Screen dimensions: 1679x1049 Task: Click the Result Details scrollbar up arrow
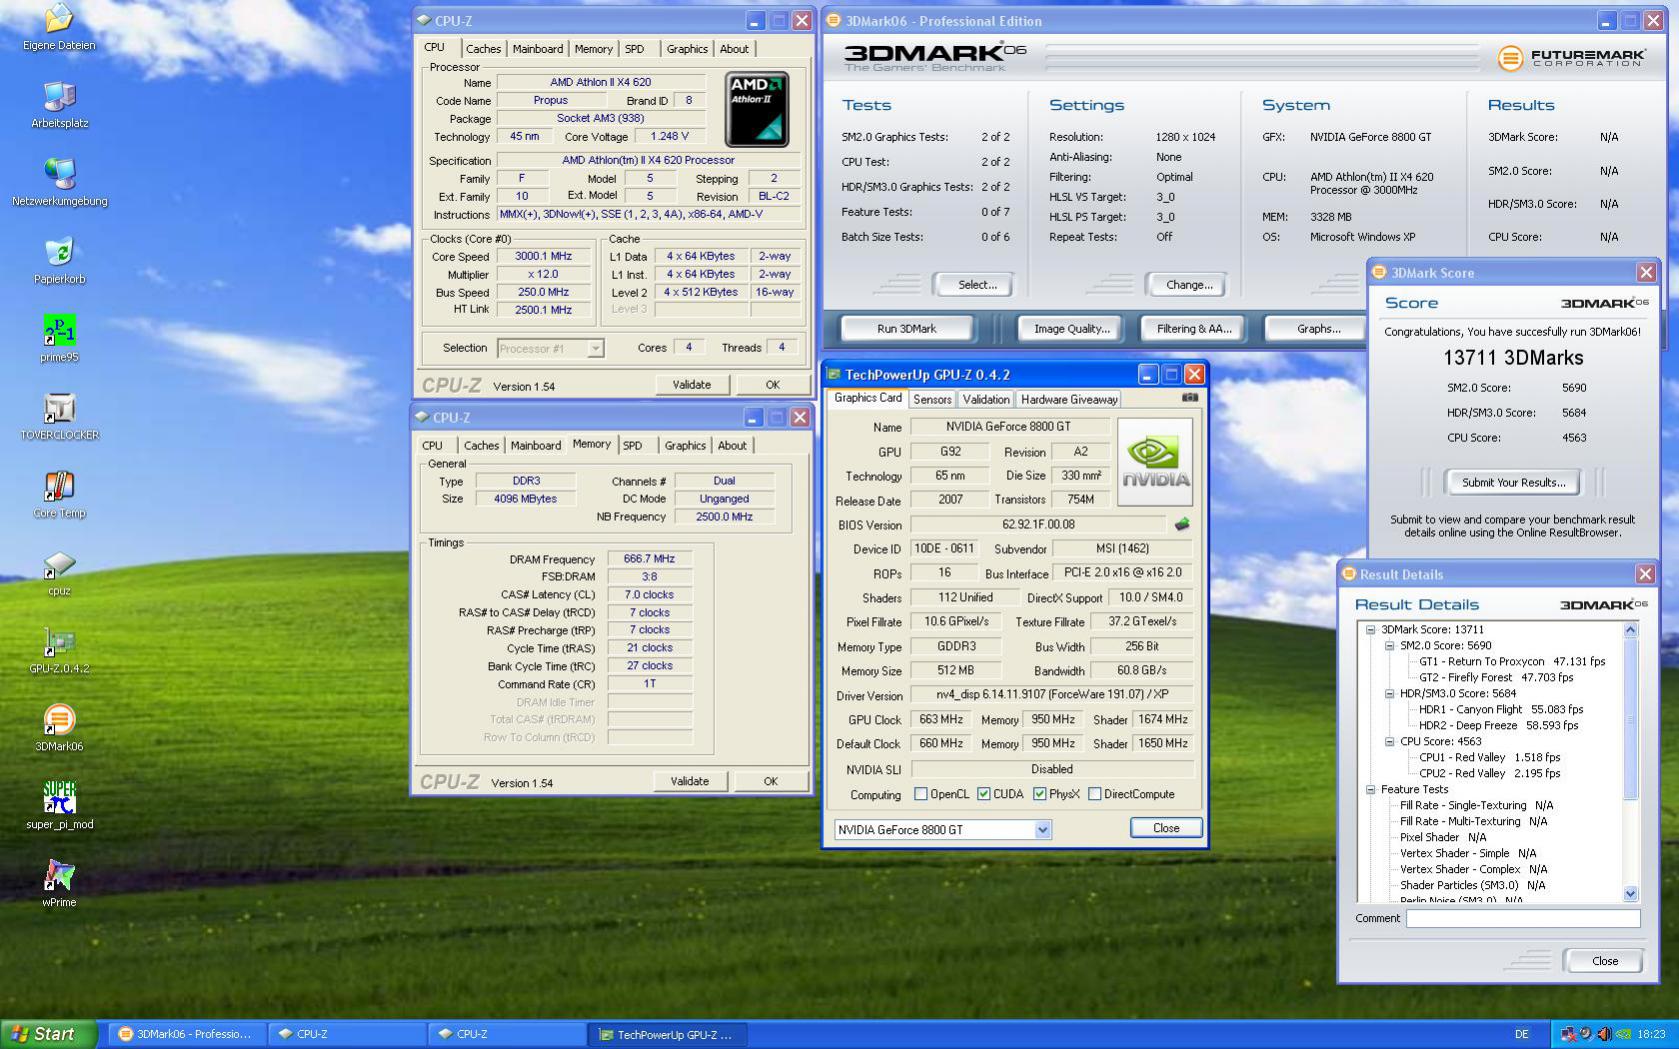[1630, 630]
